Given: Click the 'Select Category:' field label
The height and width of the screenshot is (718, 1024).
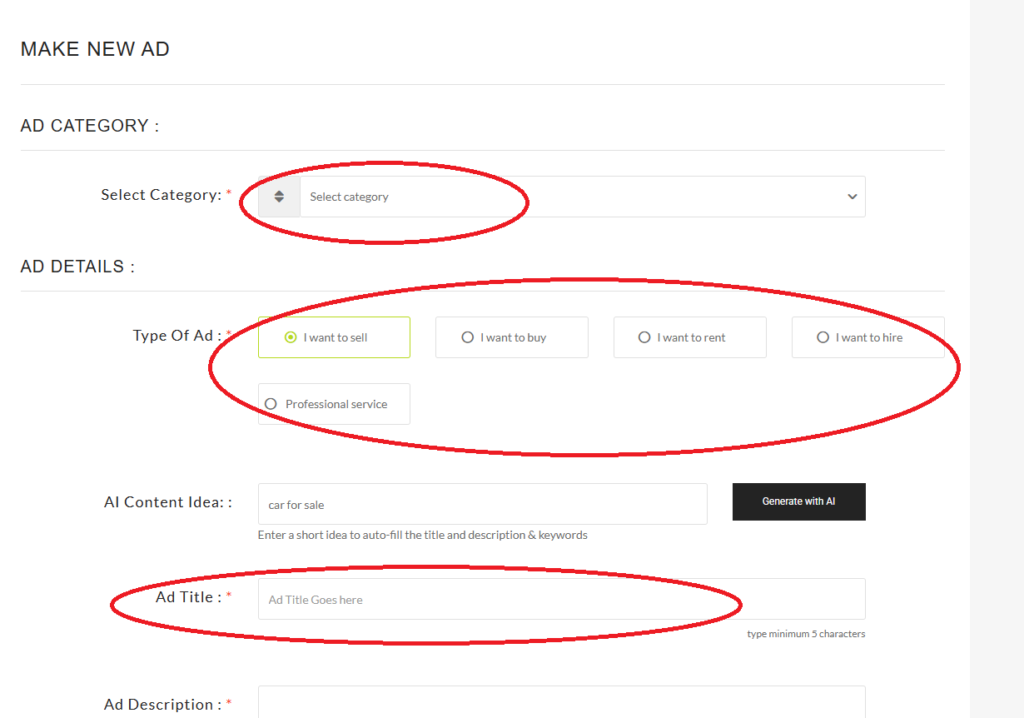Looking at the screenshot, I should coord(161,195).
